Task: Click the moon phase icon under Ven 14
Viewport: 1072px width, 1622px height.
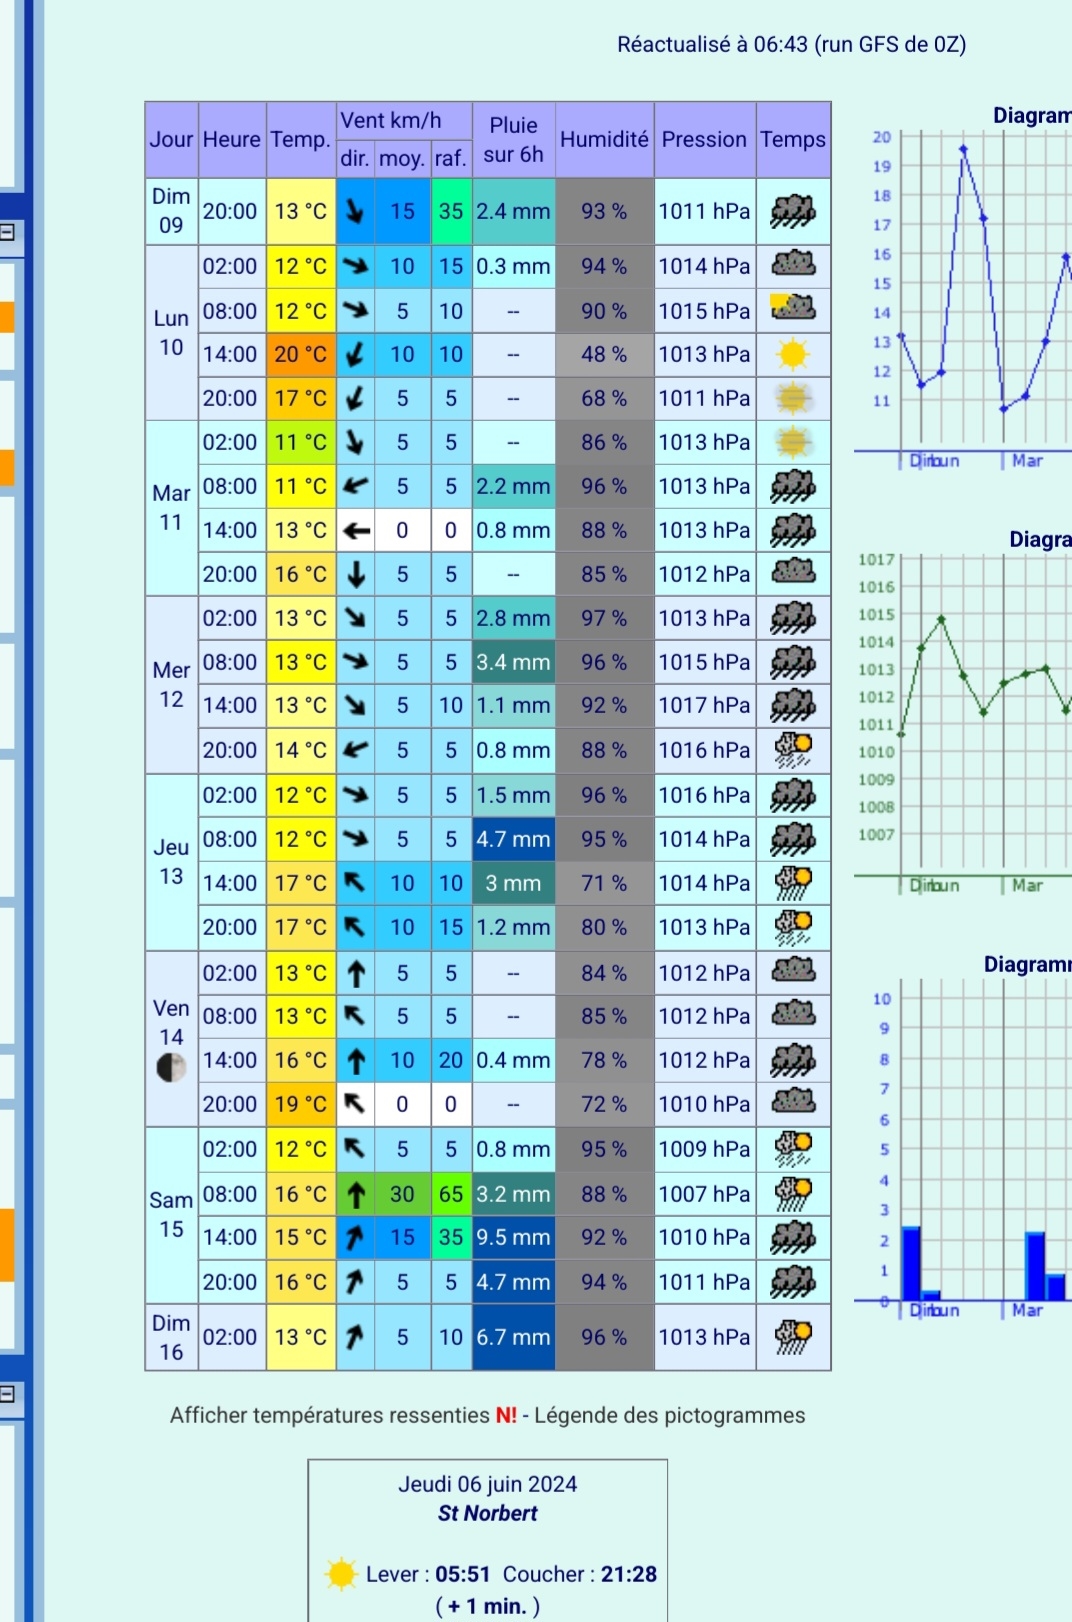Action: coord(171,1068)
